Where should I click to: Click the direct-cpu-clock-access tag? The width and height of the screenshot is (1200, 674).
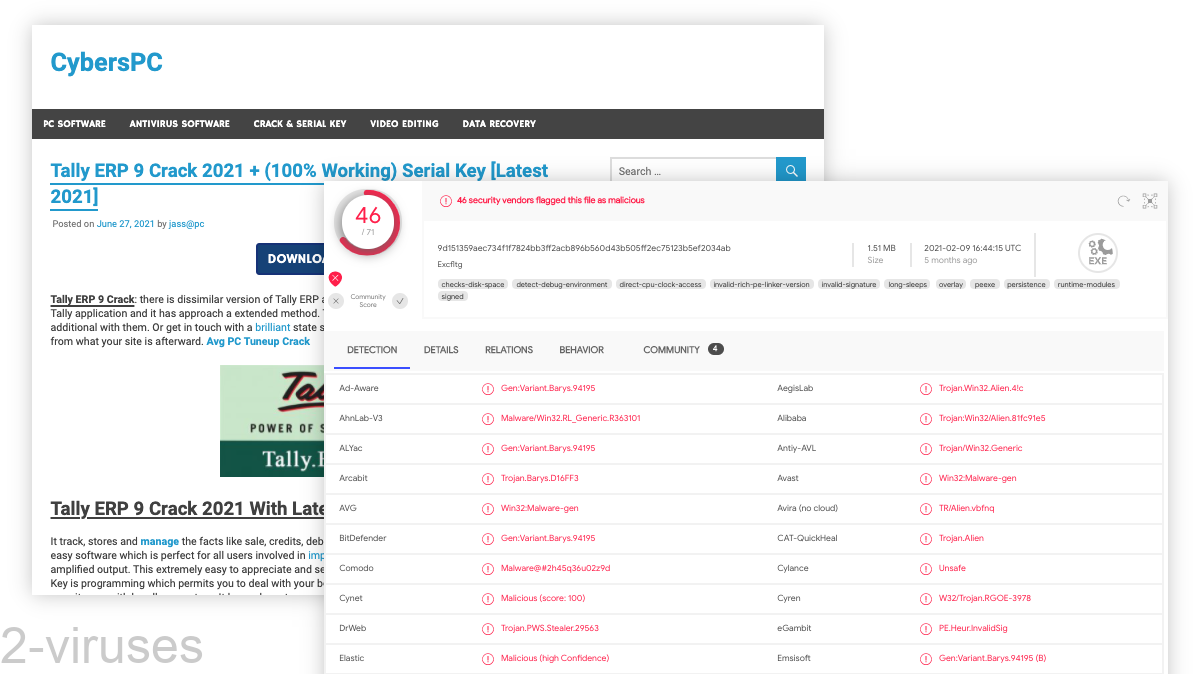point(661,284)
